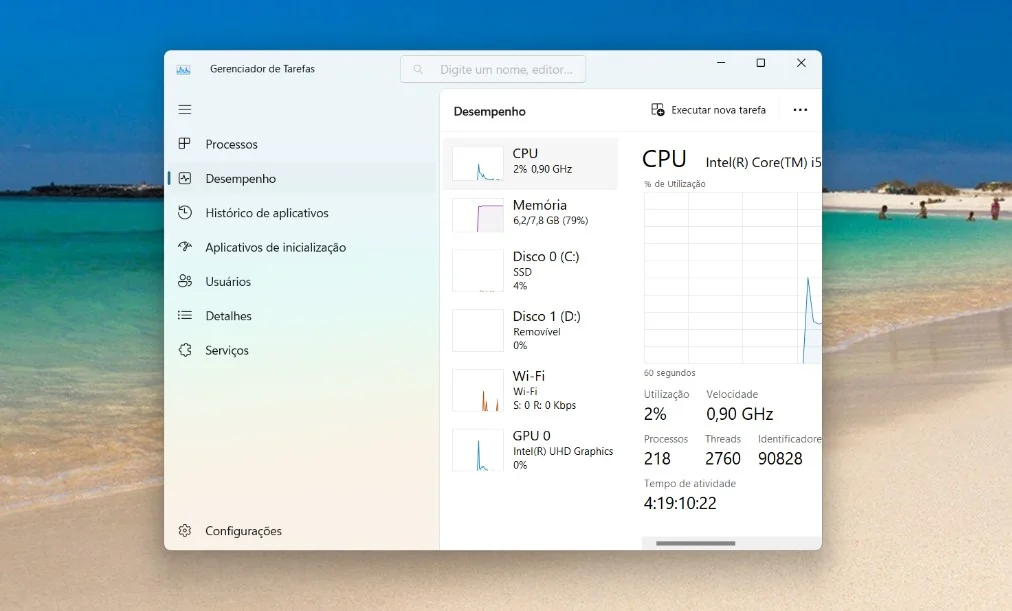
Task: Select the Processos grid icon
Action: (x=185, y=144)
